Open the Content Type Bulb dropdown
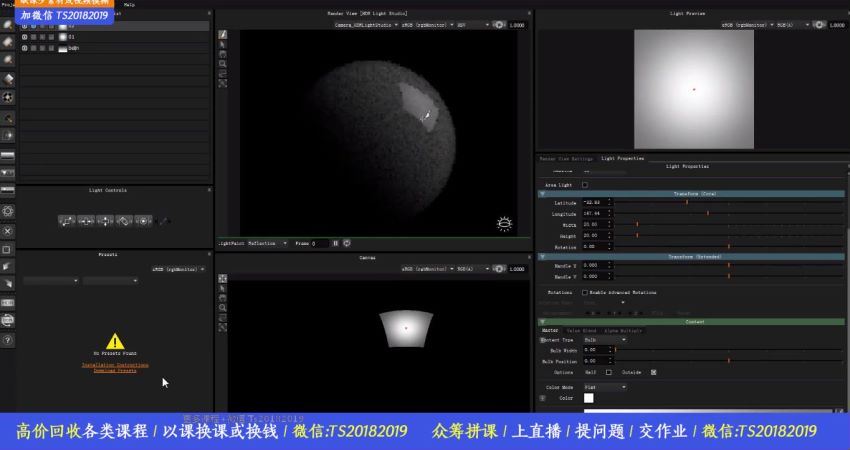Screen dimensions: 850x450 (605, 340)
